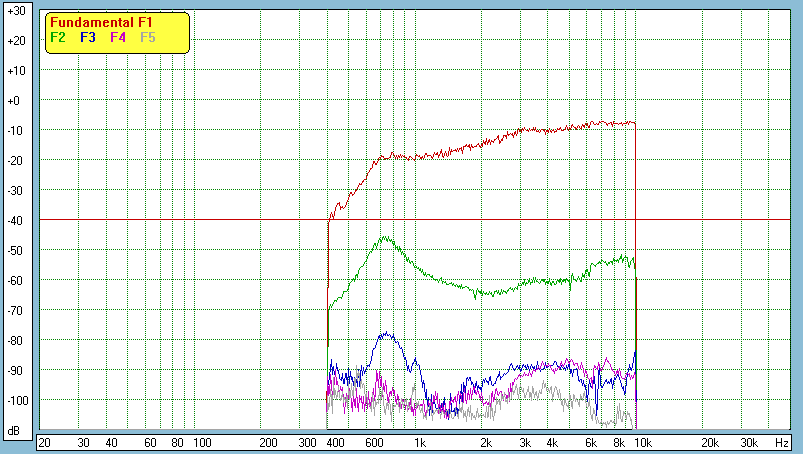This screenshot has height=454, width=803.
Task: Click the Hz unit label
Action: coord(782,442)
